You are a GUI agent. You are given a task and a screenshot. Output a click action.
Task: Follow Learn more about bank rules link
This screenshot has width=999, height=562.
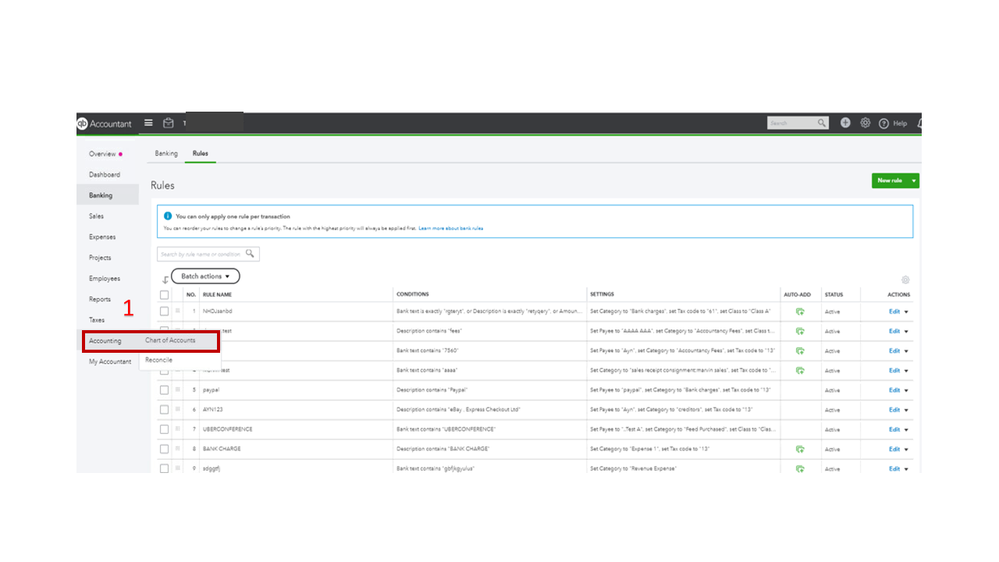pos(451,228)
